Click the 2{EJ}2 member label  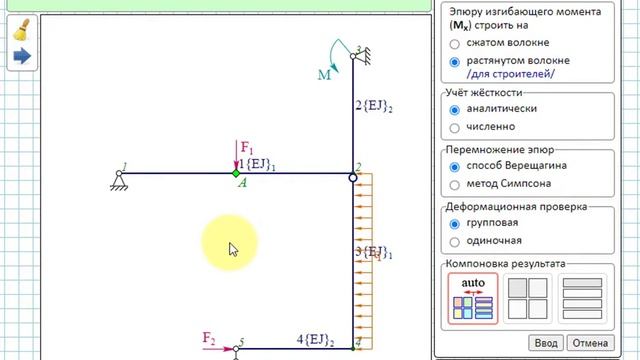pos(373,106)
